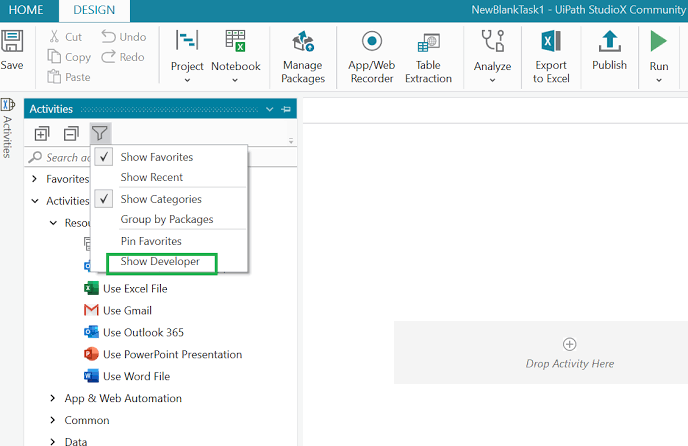The image size is (688, 446).
Task: Open the Notebook ribbon menu
Action: [x=236, y=56]
